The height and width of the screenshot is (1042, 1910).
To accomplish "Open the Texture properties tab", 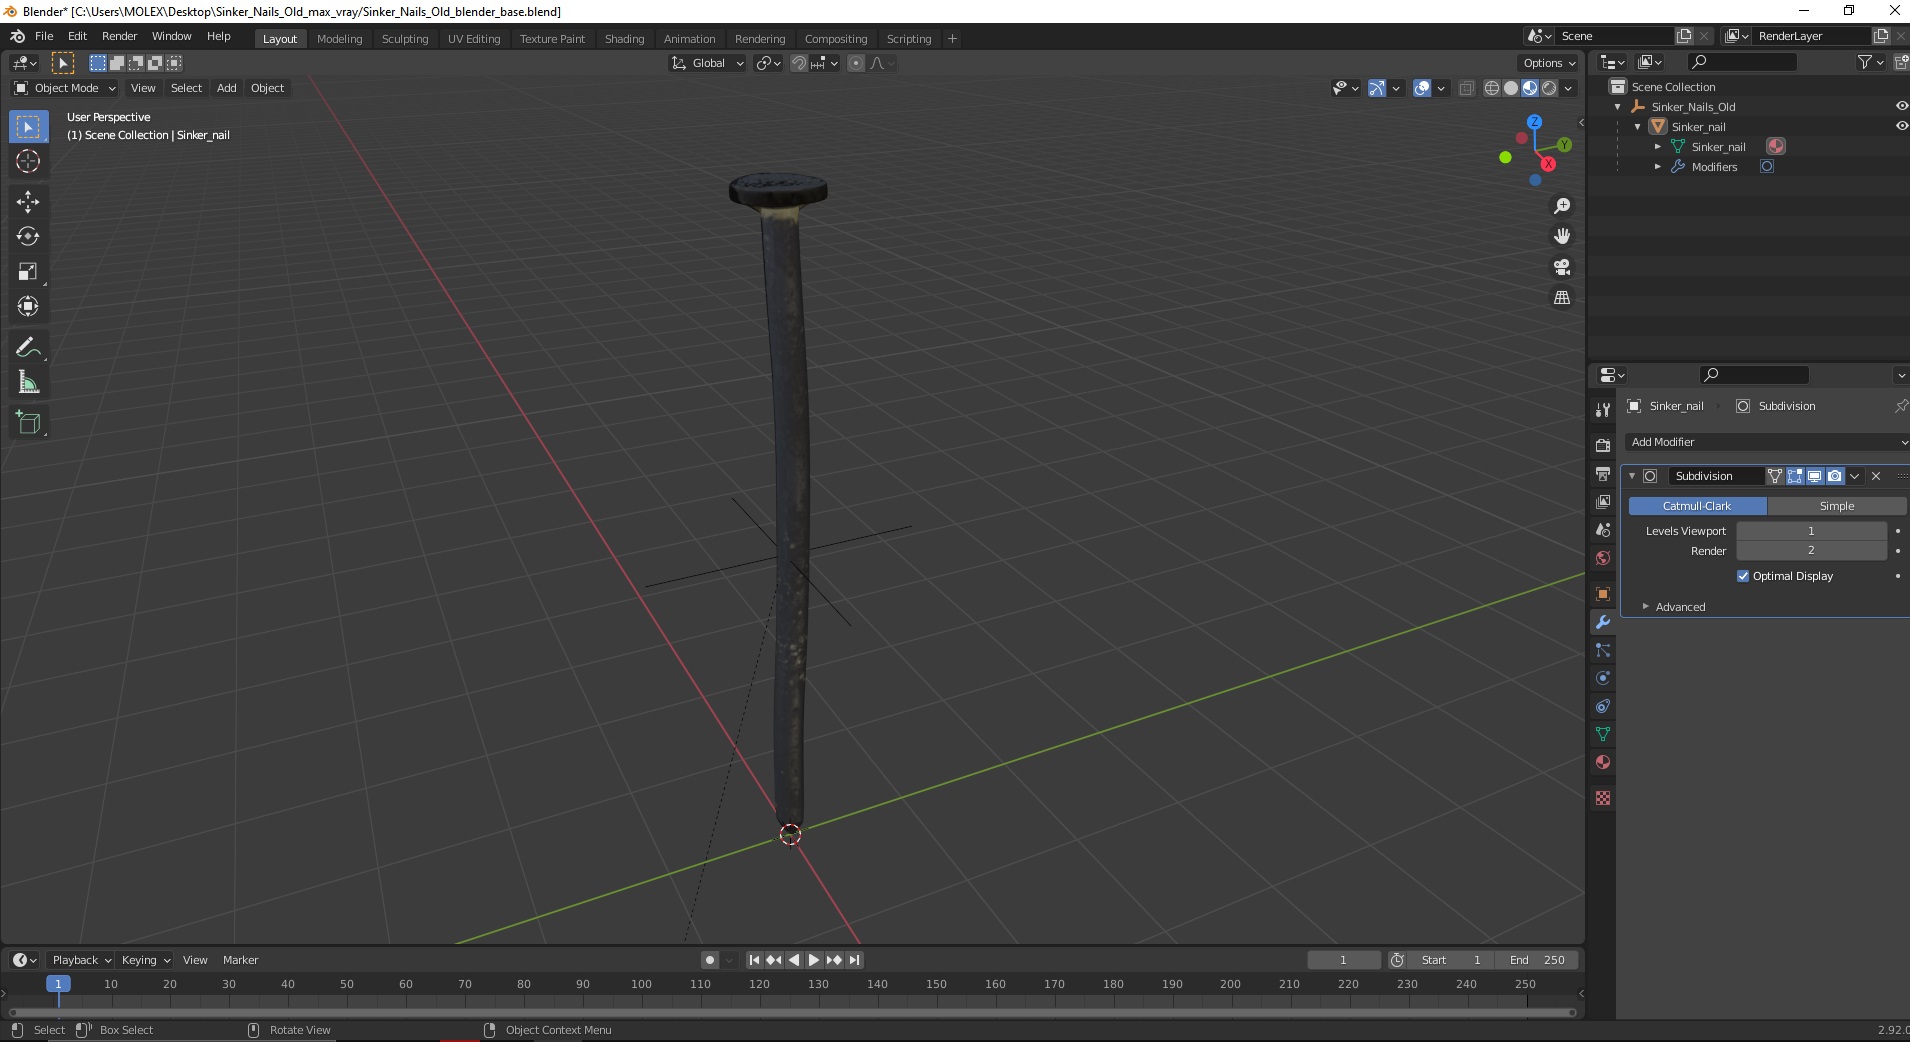I will (x=1603, y=798).
